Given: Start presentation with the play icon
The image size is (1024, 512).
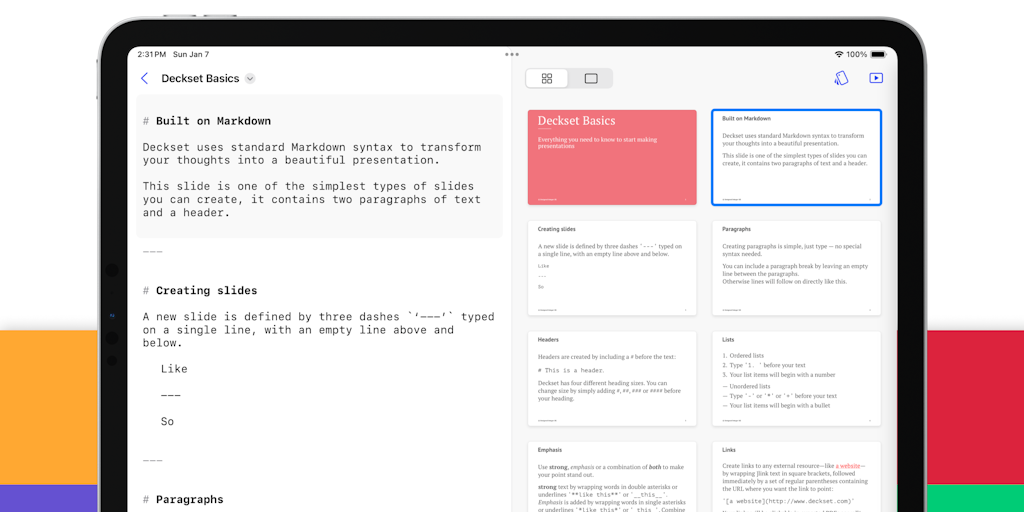Looking at the screenshot, I should pos(876,78).
